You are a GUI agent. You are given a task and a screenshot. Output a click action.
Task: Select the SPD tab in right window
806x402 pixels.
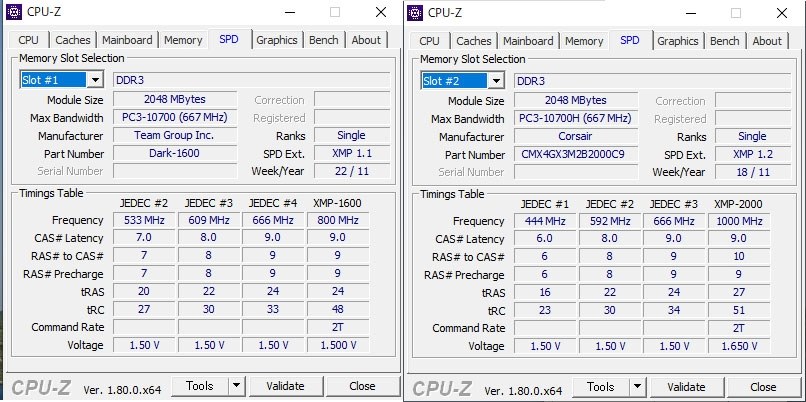(630, 40)
